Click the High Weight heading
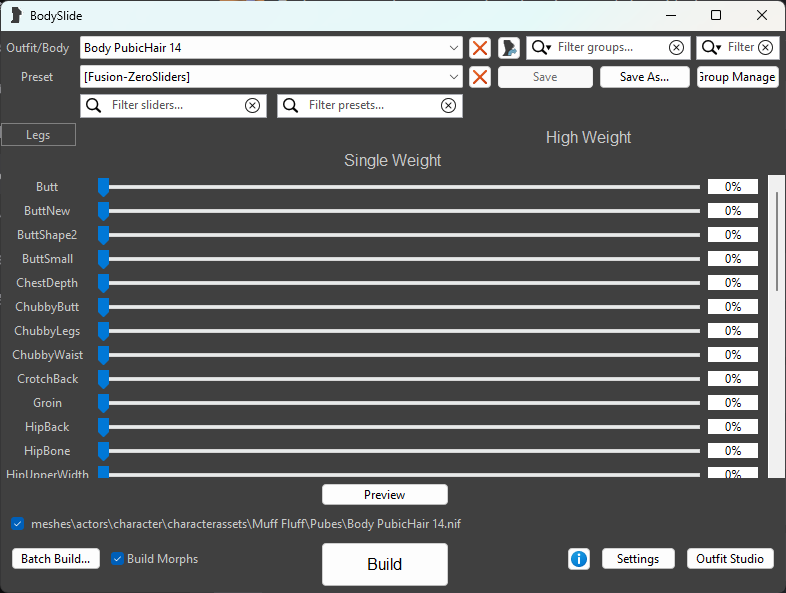 click(588, 137)
